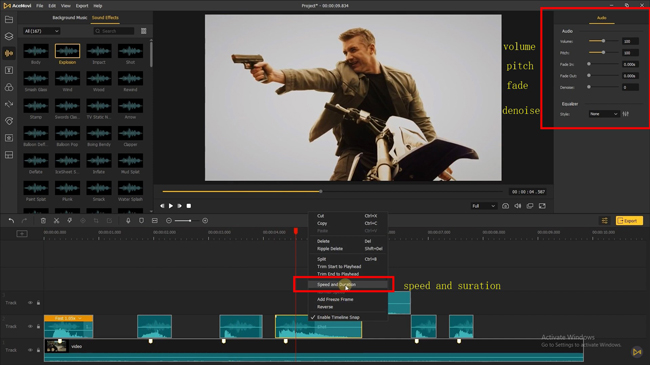
Task: Redo the last undone action
Action: 24,221
